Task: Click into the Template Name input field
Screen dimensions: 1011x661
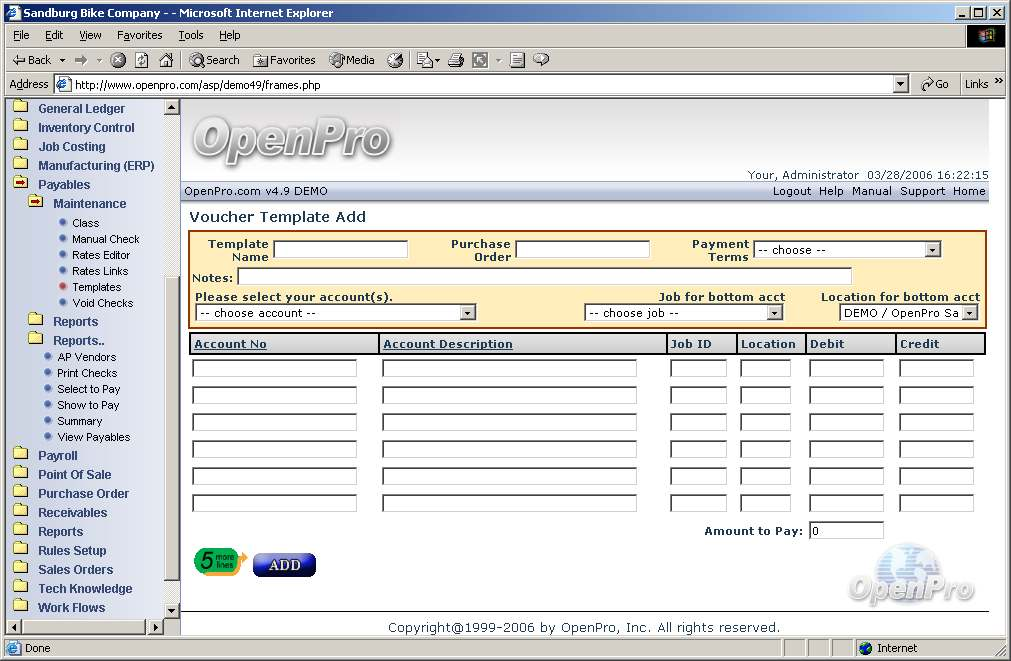Action: (340, 250)
